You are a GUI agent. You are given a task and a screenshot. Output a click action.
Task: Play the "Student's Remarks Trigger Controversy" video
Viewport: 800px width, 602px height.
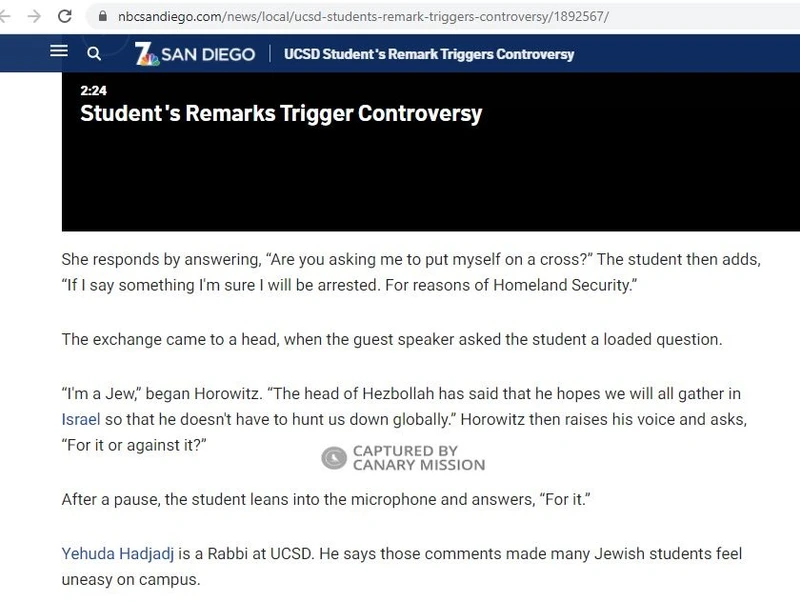click(x=430, y=170)
